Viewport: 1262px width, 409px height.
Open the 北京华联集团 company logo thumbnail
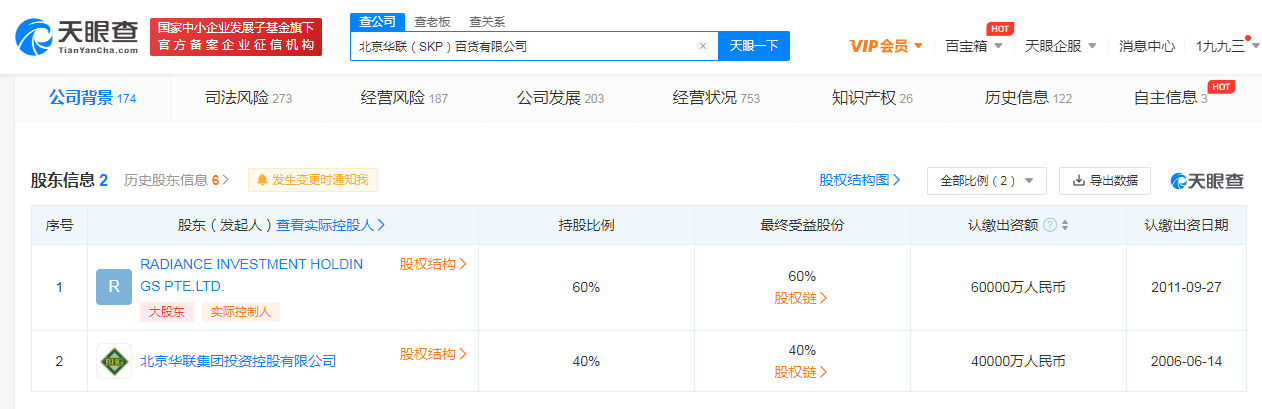point(113,361)
